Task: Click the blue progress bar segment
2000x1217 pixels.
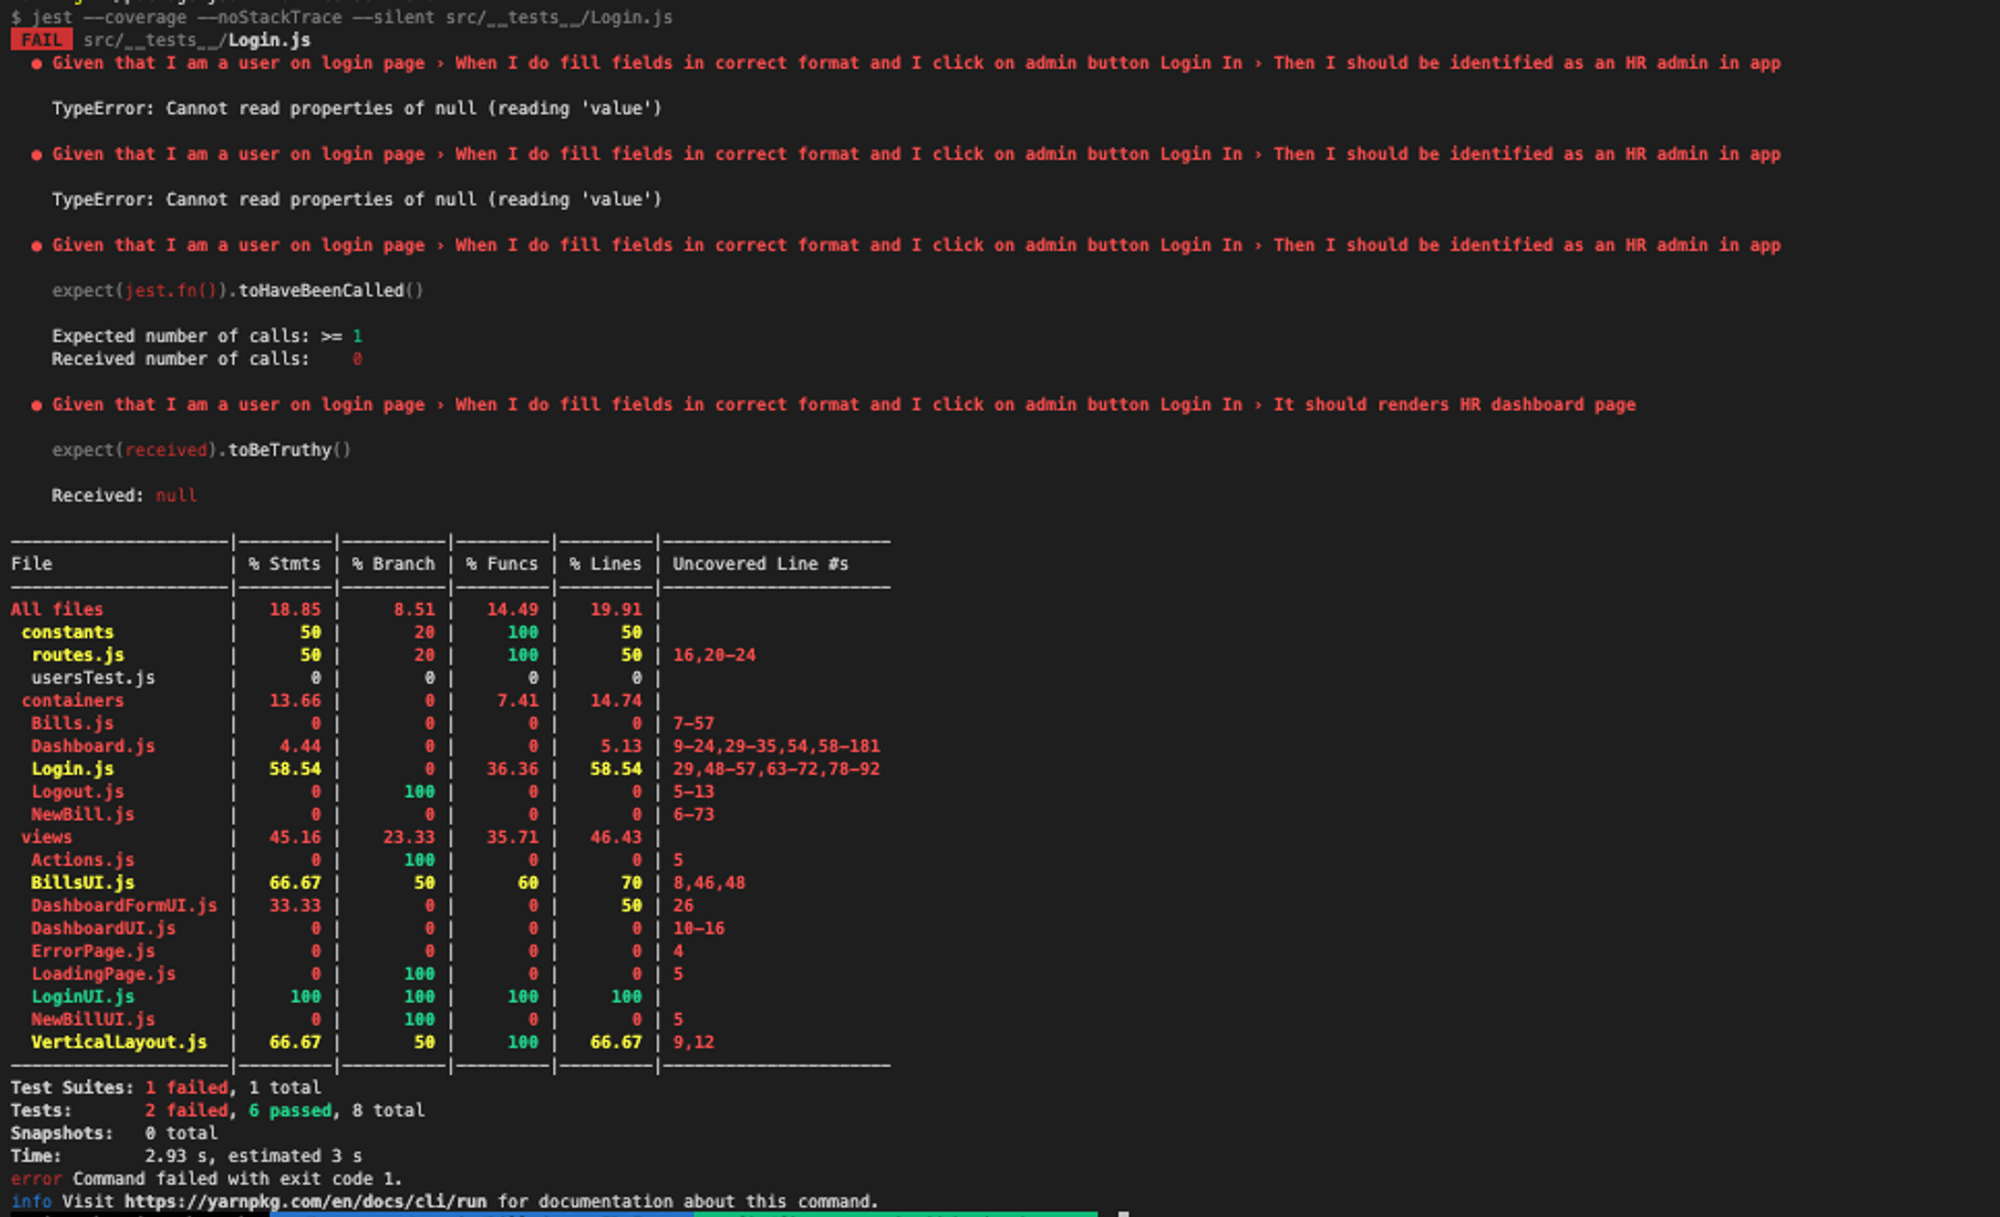Action: coord(480,1214)
